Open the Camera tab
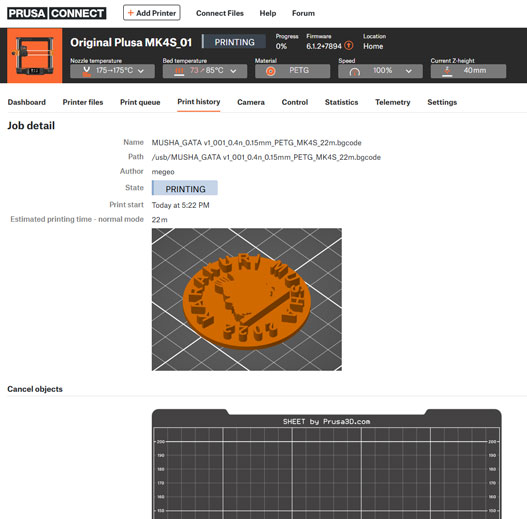The image size is (527, 519). point(251,102)
